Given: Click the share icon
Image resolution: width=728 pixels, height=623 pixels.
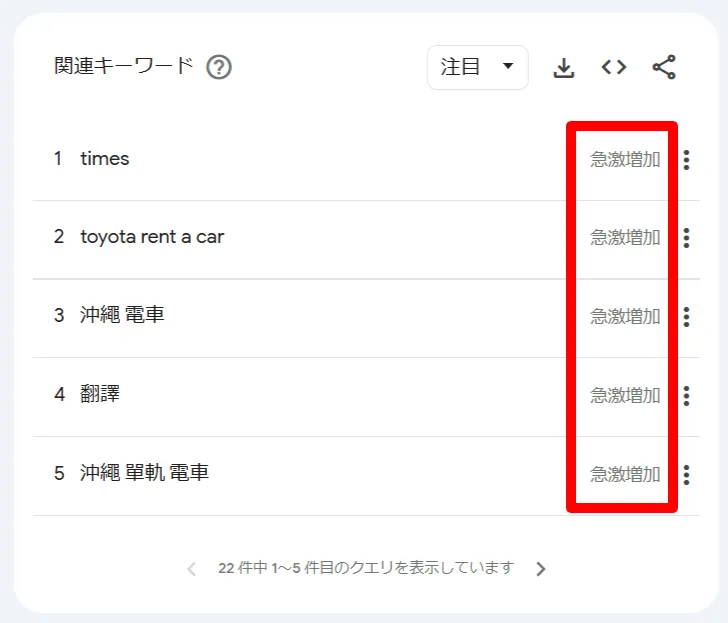Looking at the screenshot, I should pos(664,67).
